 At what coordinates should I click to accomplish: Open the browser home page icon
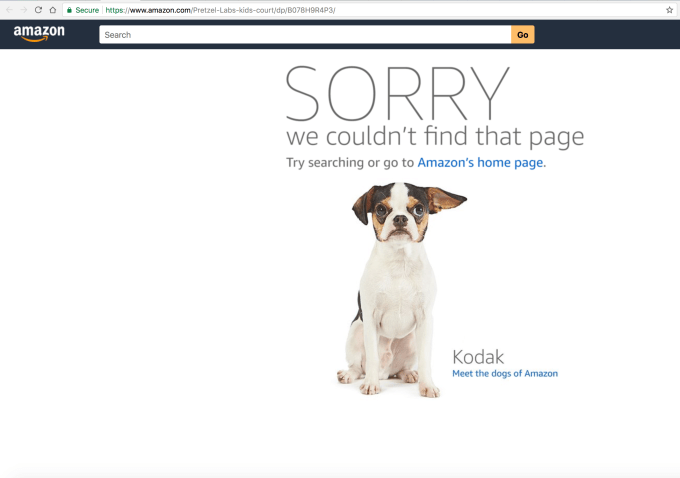pyautogui.click(x=52, y=10)
